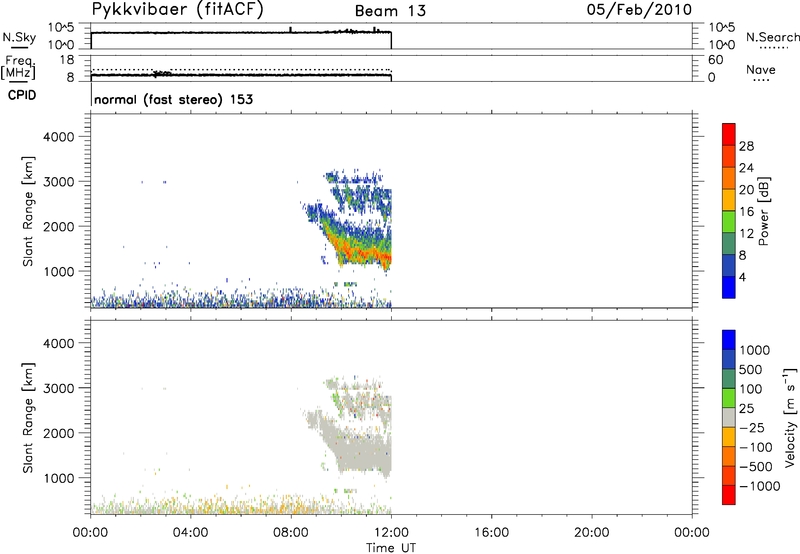
Task: Click the solid N.Sky noise trace line
Action: pyautogui.click(x=241, y=33)
